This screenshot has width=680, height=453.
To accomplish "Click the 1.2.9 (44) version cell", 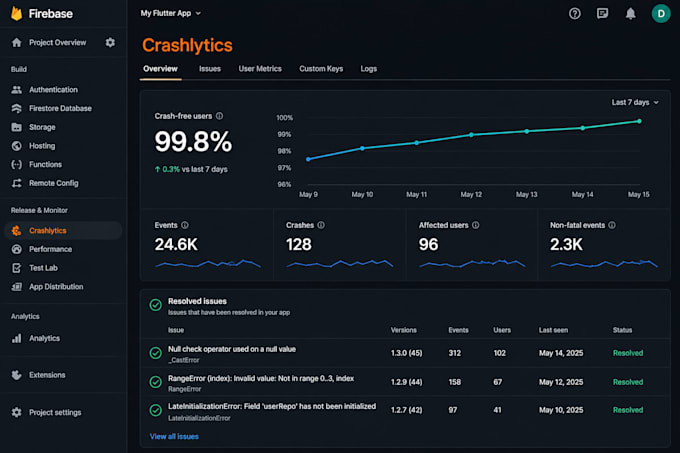I will tap(407, 382).
